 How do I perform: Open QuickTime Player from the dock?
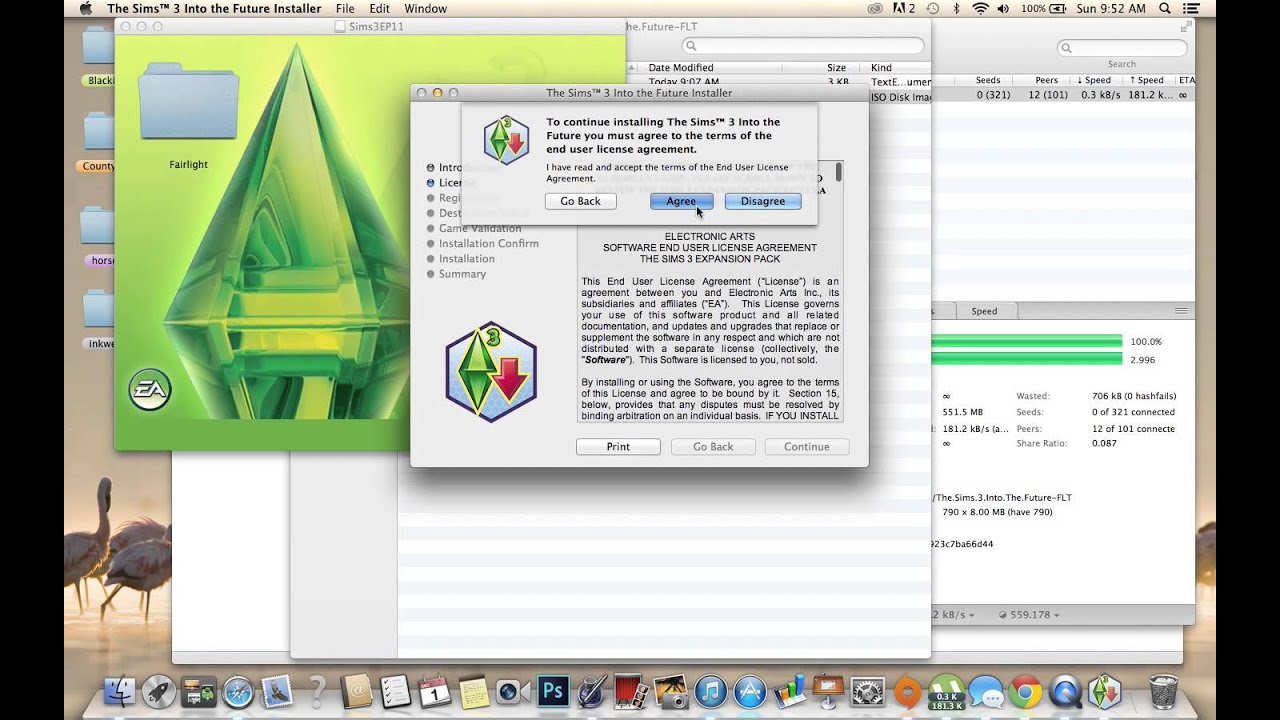click(1065, 692)
